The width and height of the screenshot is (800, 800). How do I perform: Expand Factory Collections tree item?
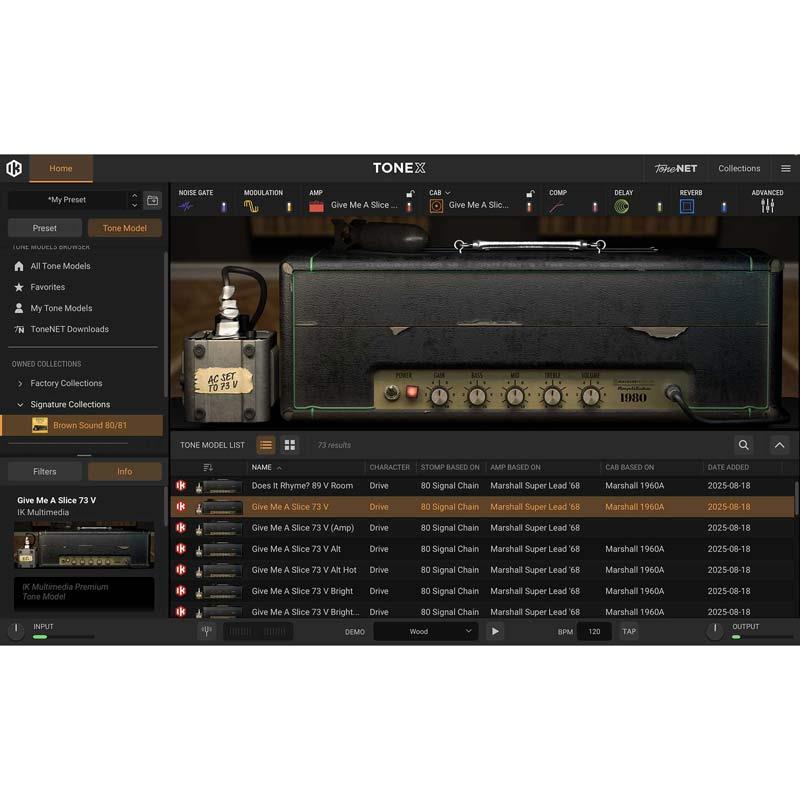pyautogui.click(x=21, y=383)
